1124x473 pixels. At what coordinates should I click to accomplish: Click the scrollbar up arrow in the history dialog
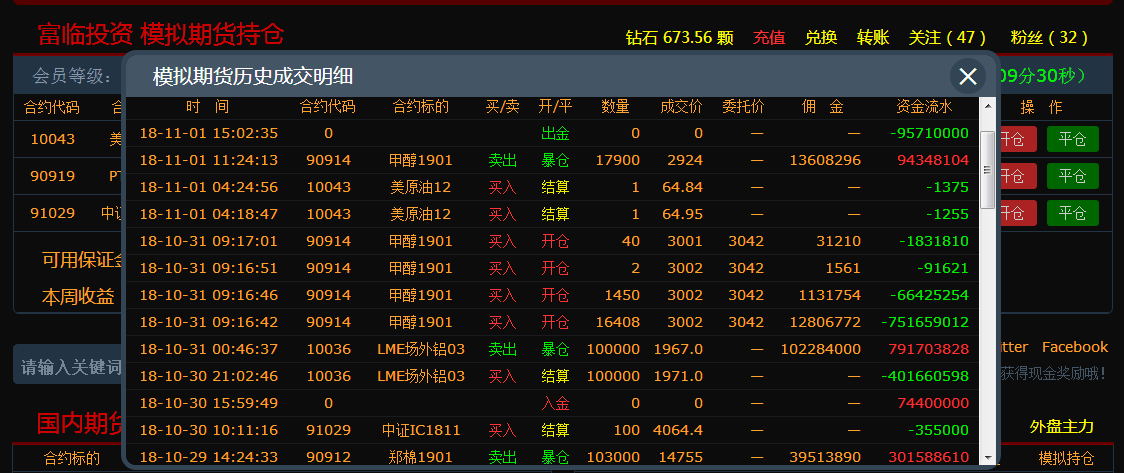coord(988,105)
